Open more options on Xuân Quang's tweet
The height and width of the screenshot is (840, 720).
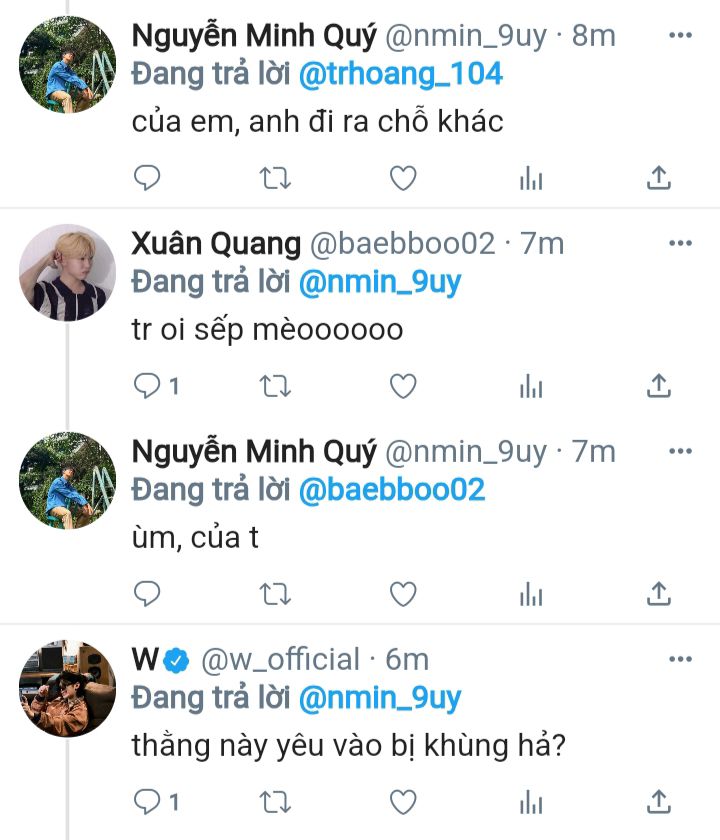[680, 243]
